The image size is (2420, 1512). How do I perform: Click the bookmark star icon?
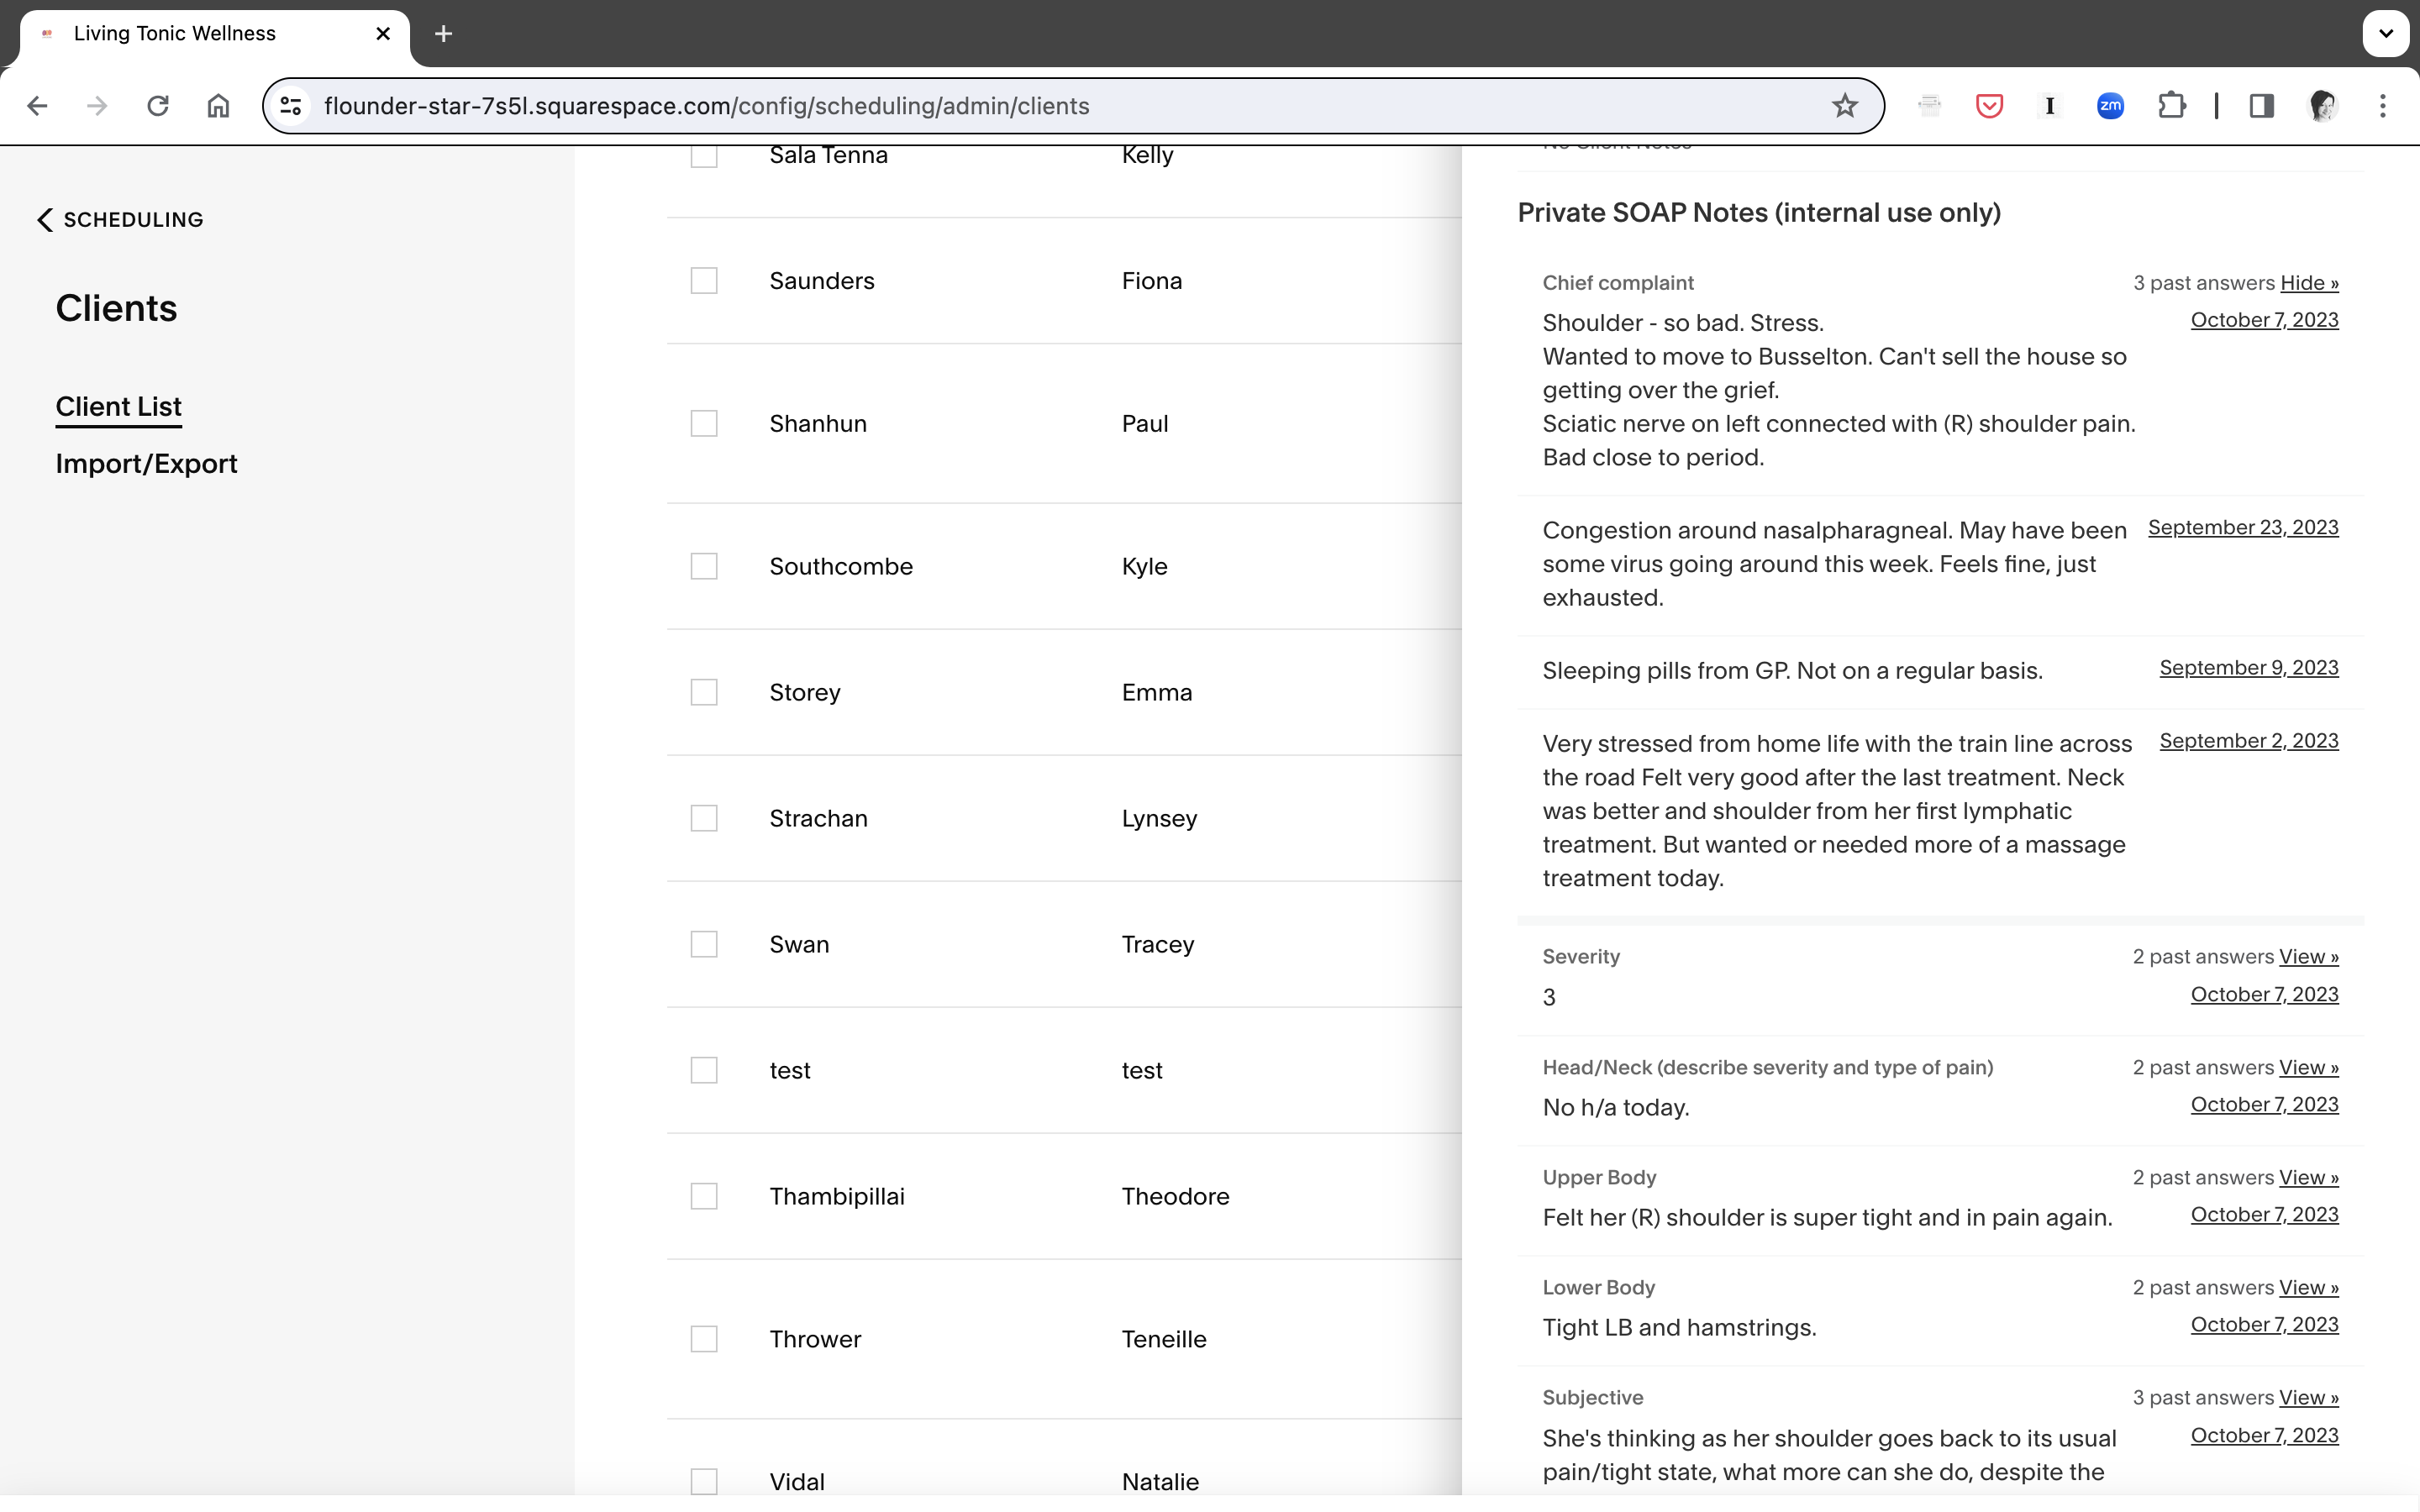1844,106
